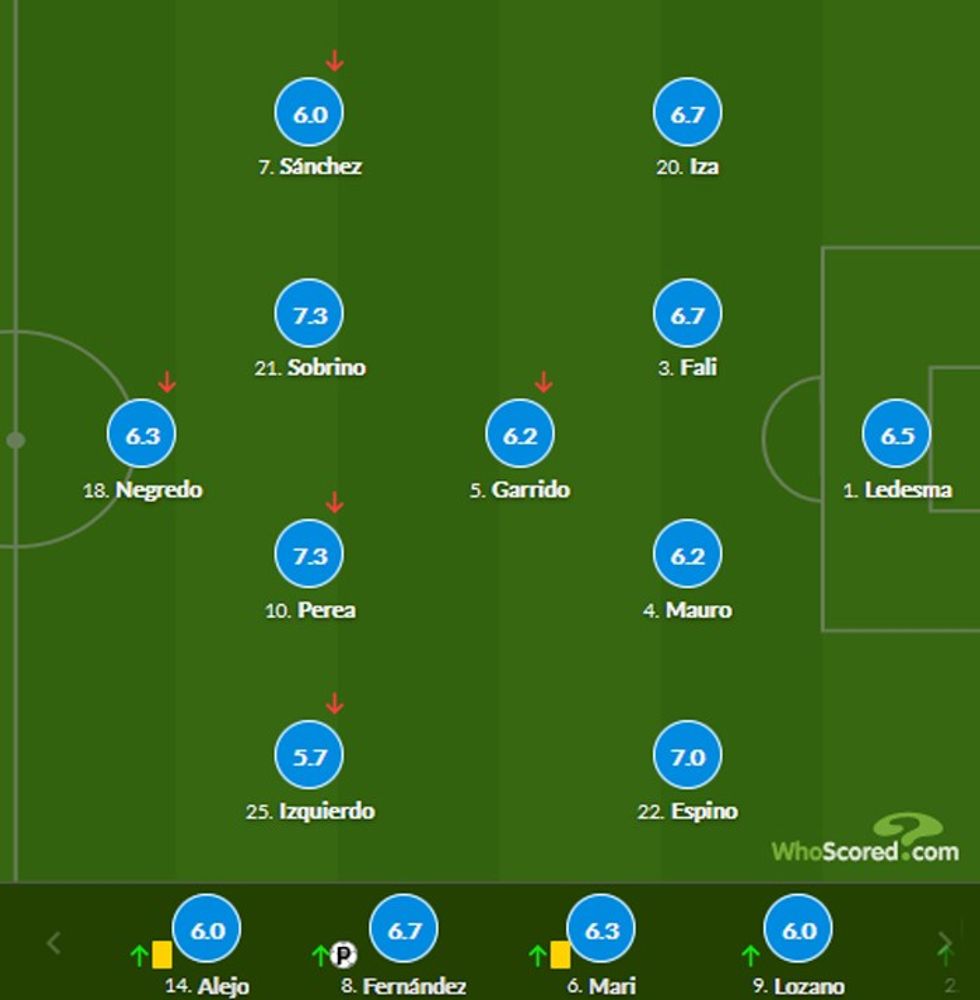Show more substitutes with right chevron
This screenshot has height=1000, width=980.
945,942
